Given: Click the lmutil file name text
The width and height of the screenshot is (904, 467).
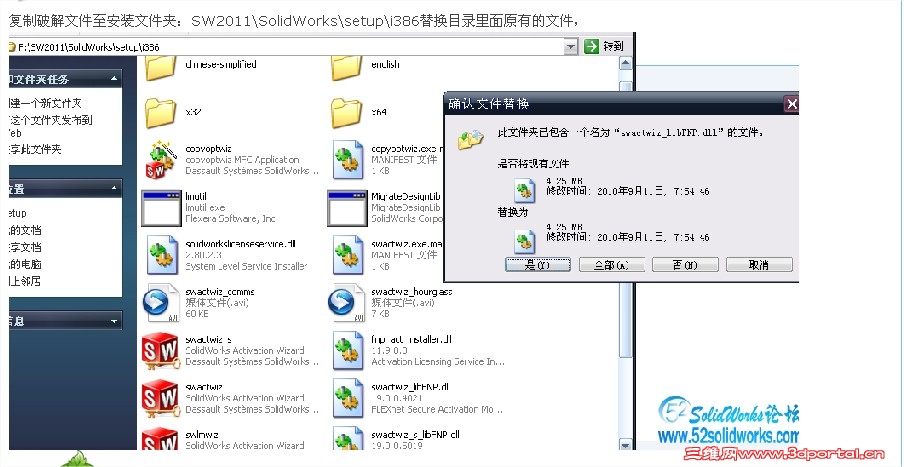Looking at the screenshot, I should [196, 196].
